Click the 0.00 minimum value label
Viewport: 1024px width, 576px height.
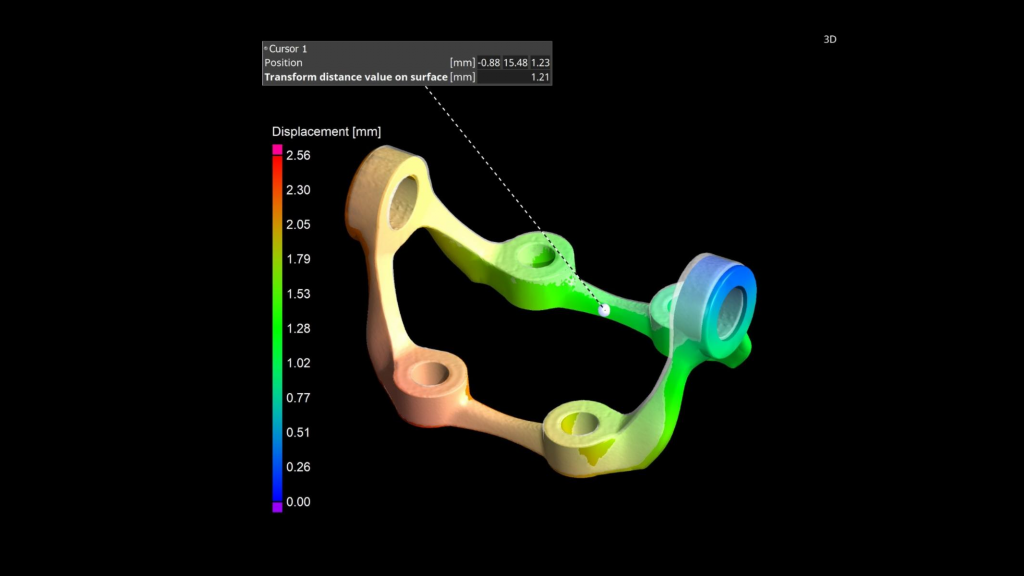[x=299, y=501]
